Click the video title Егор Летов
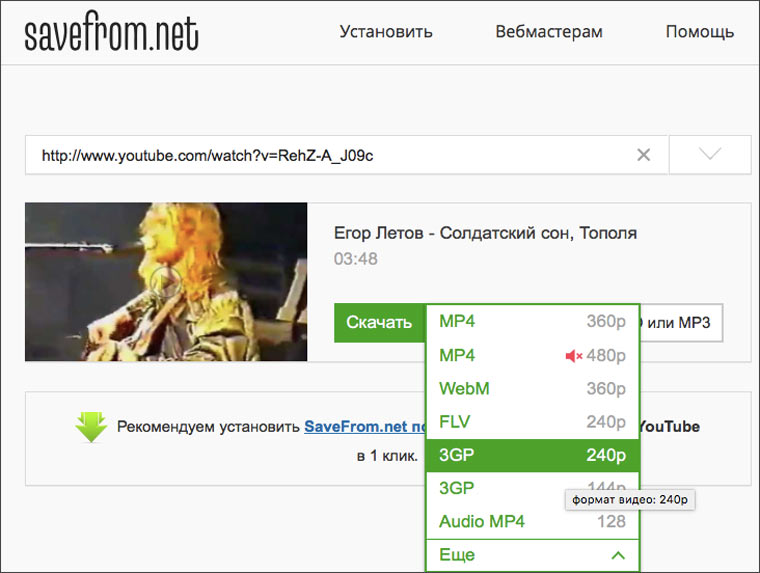 (485, 233)
